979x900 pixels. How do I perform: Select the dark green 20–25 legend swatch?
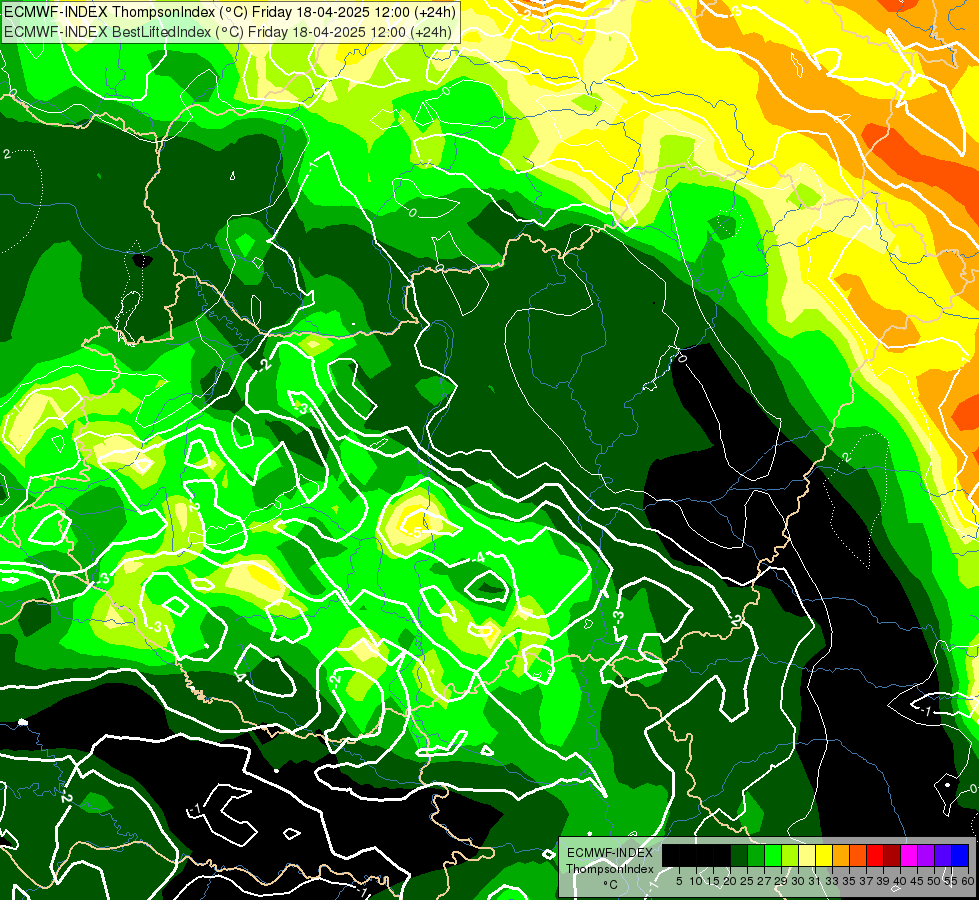point(739,855)
